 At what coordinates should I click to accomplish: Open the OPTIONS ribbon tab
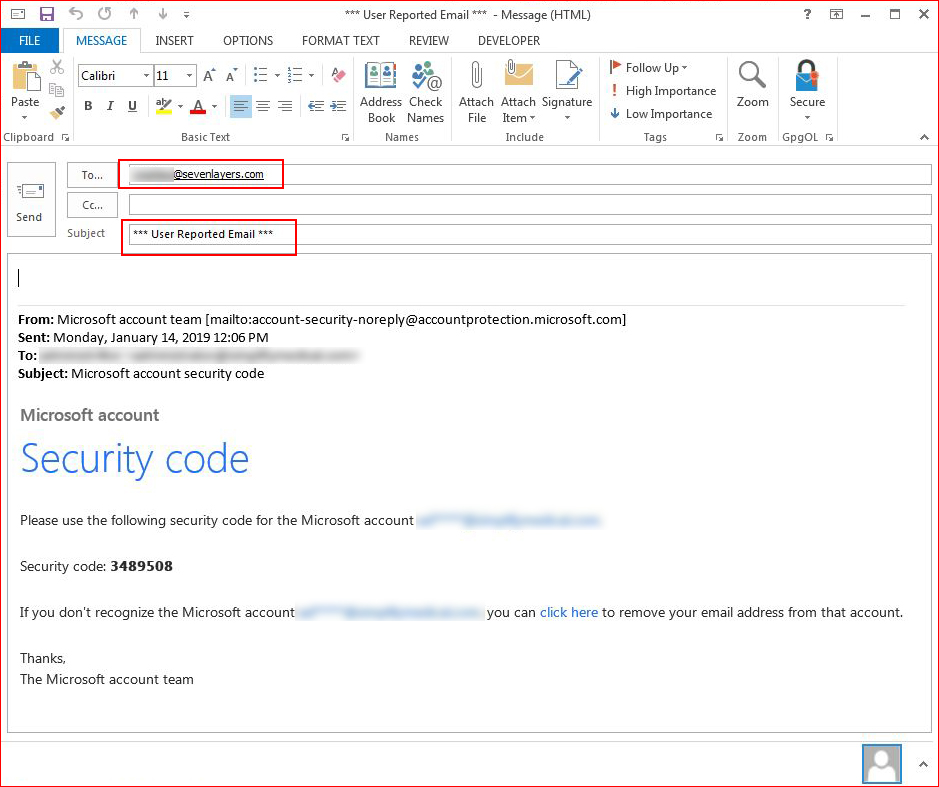[x=248, y=41]
